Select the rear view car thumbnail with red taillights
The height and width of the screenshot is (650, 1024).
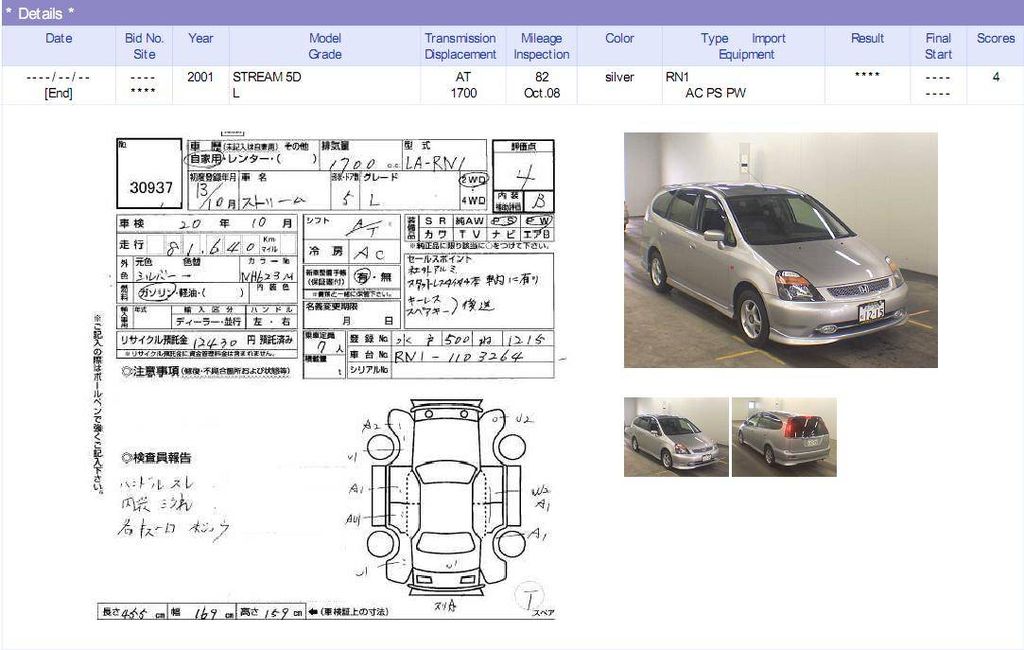[x=784, y=437]
